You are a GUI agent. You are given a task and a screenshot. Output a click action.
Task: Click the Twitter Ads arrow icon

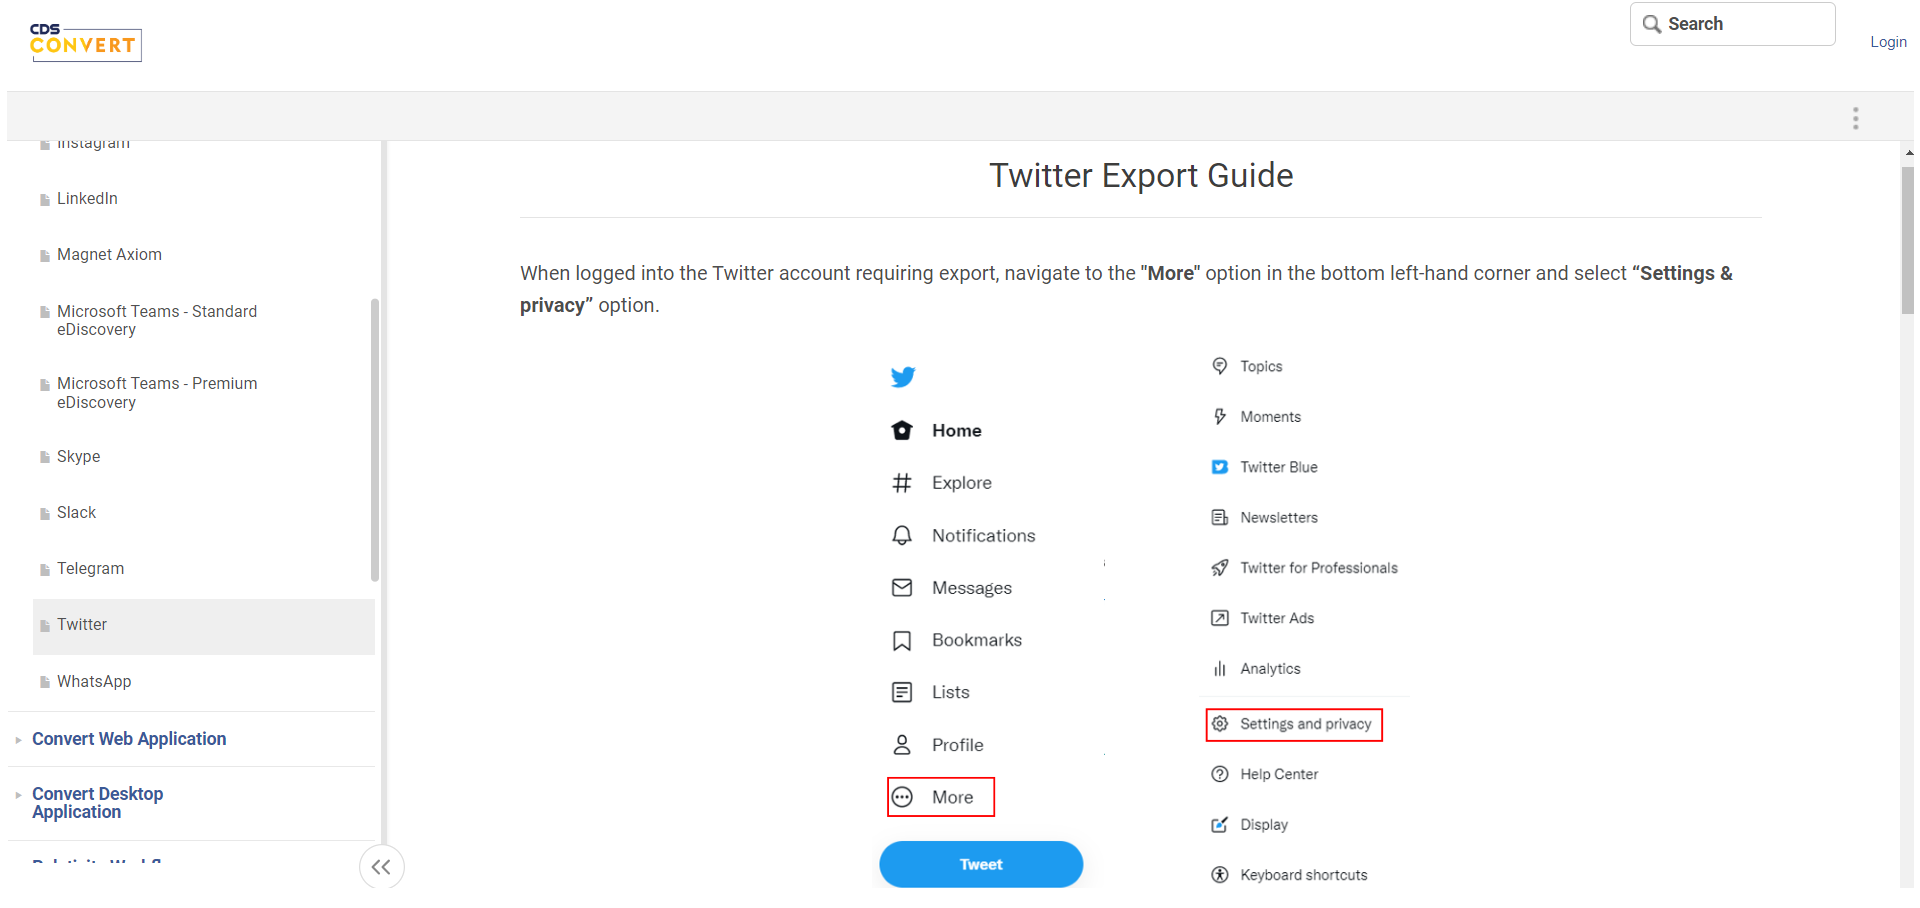click(1220, 618)
